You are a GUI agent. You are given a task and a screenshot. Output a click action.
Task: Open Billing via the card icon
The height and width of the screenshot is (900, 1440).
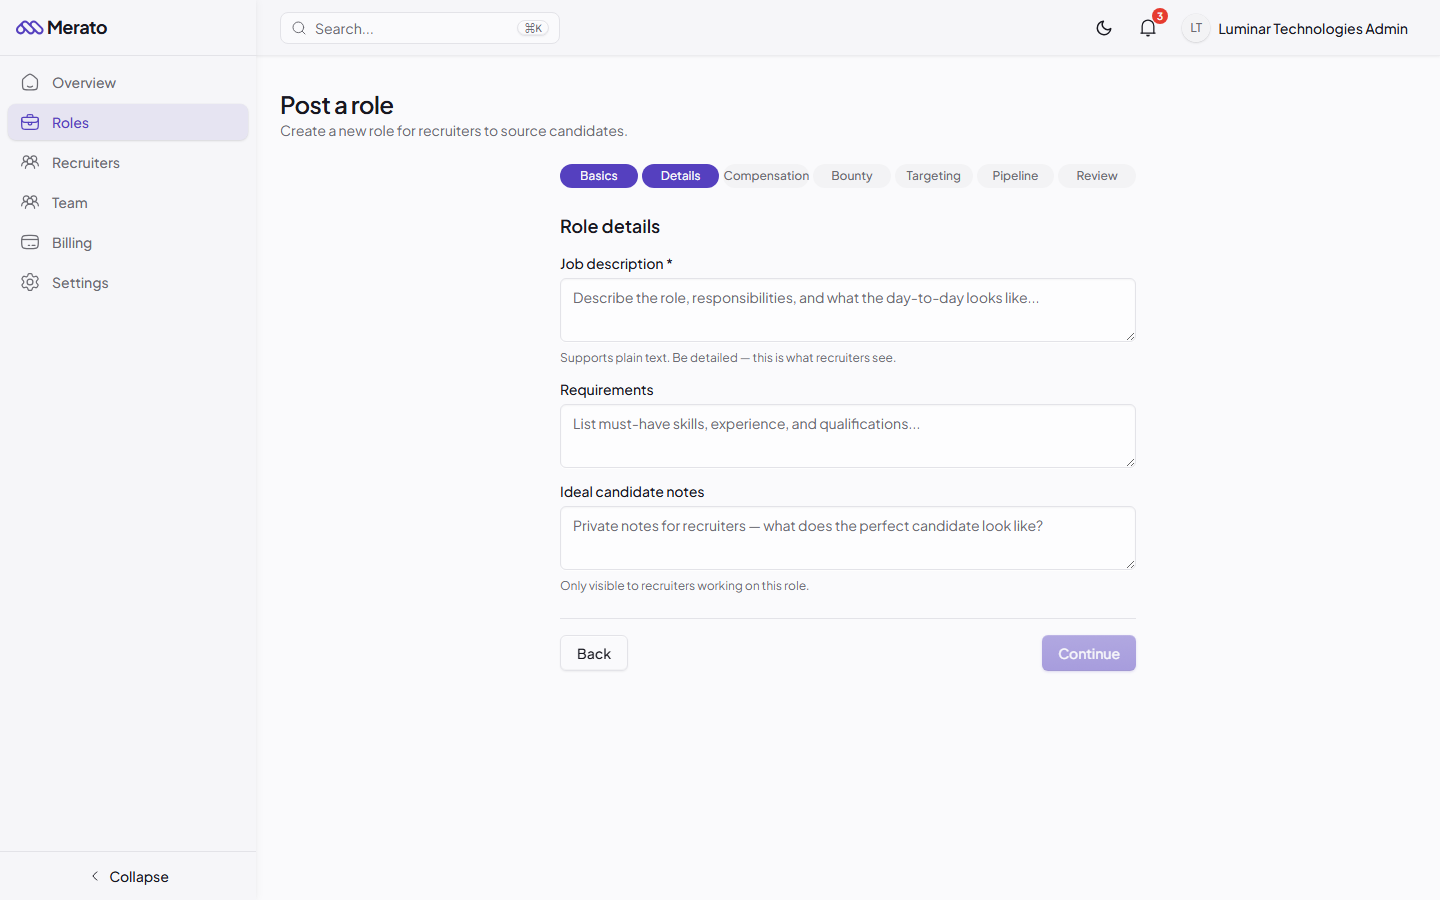pyautogui.click(x=30, y=242)
